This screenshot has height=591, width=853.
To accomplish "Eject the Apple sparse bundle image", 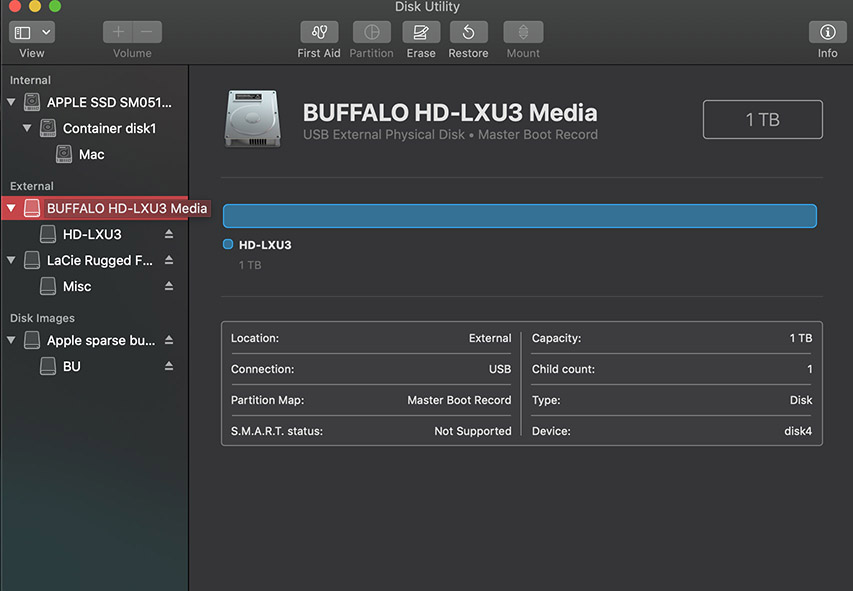I will [x=169, y=340].
